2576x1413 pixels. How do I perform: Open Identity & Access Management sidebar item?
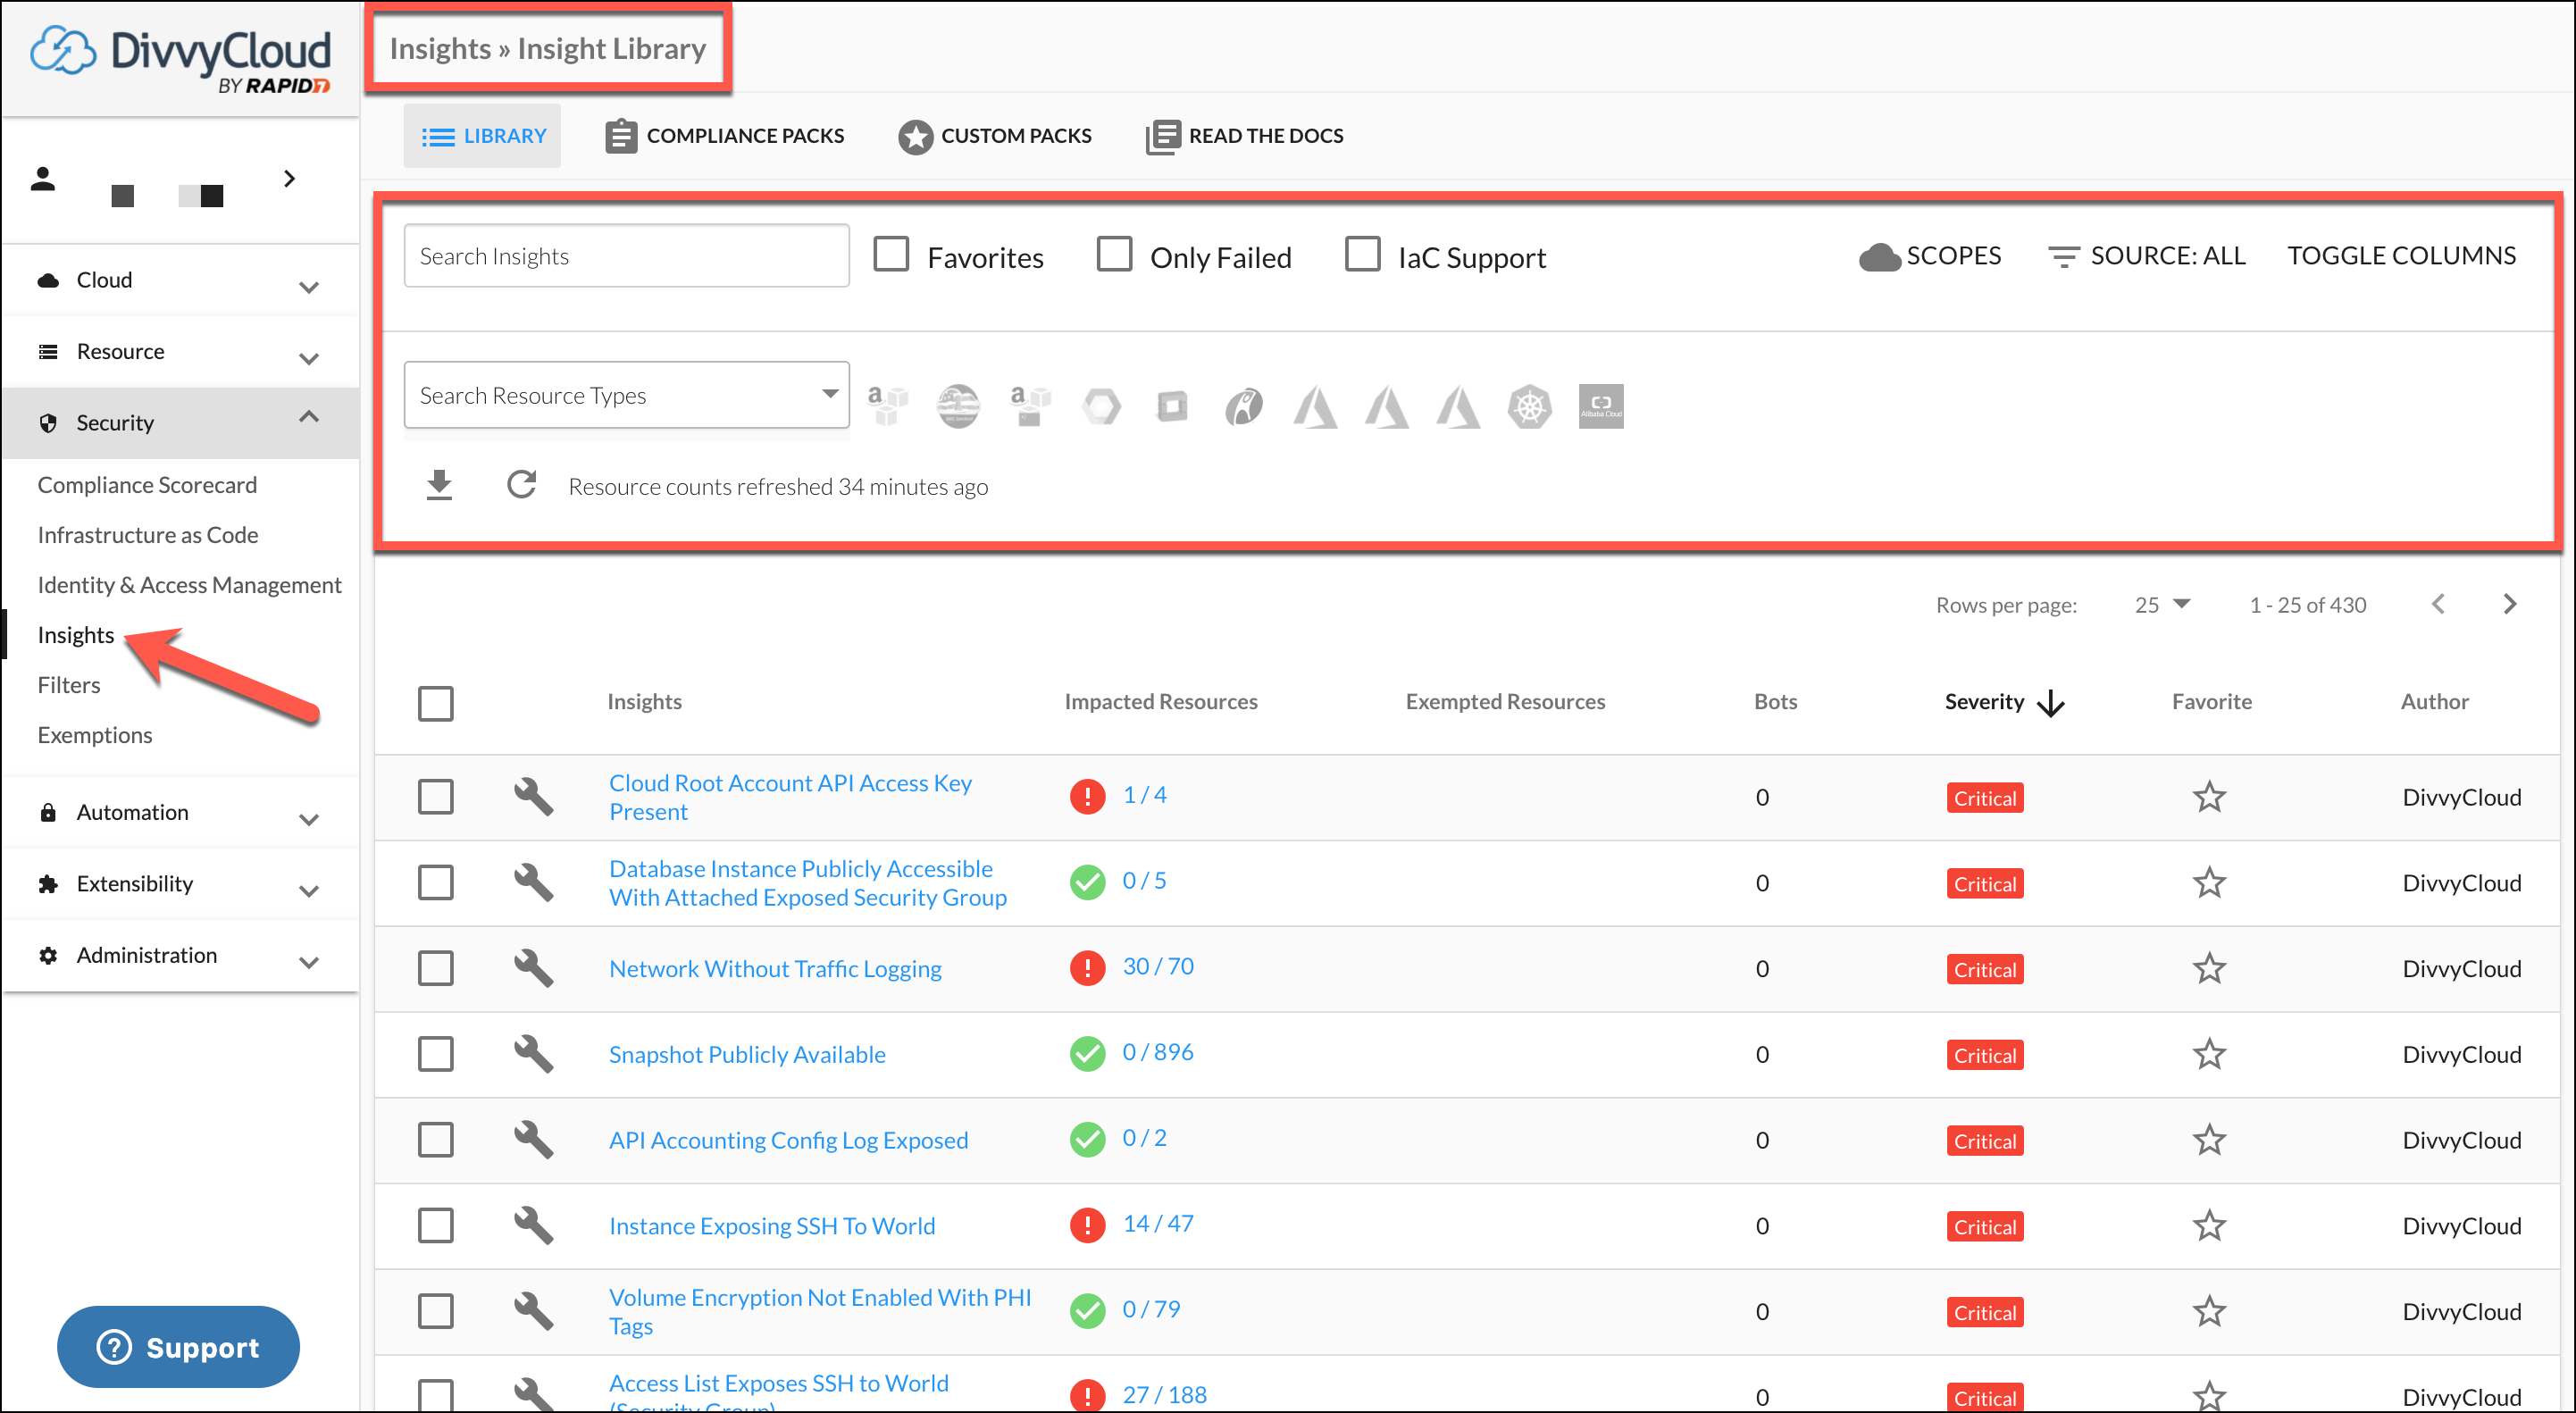click(x=189, y=585)
